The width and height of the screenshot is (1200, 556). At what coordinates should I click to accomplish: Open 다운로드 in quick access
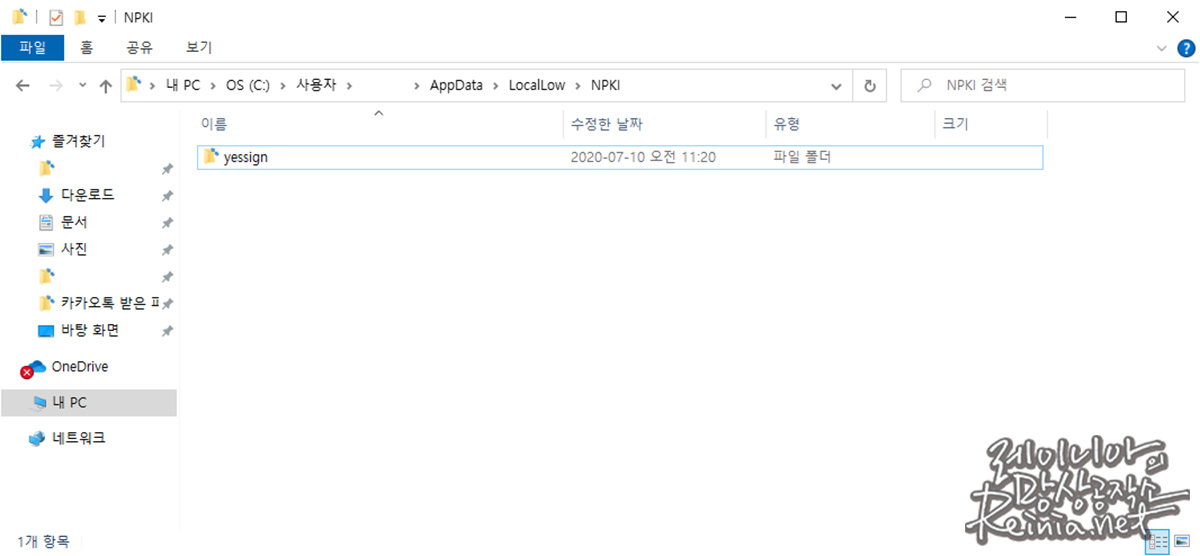(87, 195)
